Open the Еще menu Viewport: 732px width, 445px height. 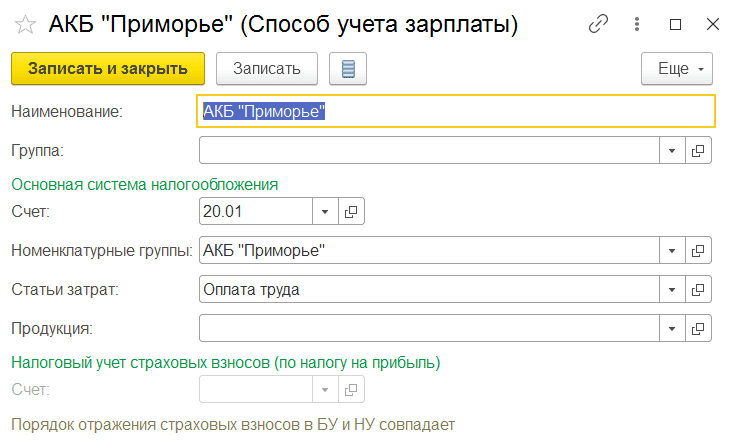point(677,69)
